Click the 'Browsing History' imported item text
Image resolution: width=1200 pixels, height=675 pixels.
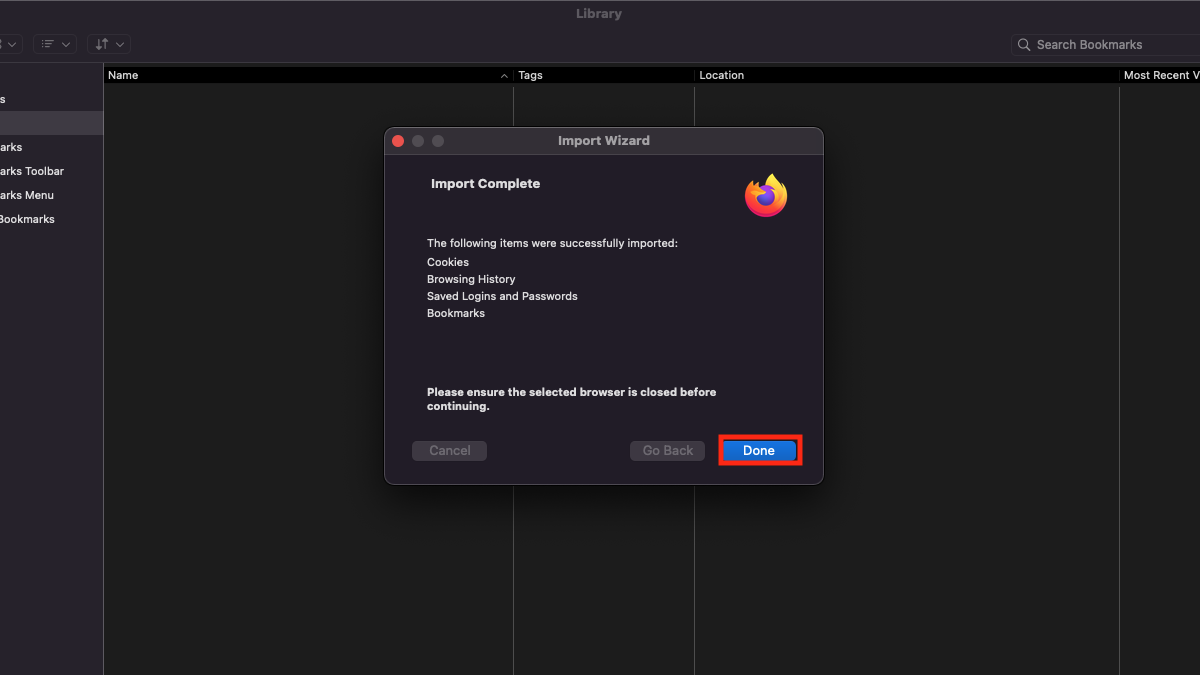pos(471,279)
